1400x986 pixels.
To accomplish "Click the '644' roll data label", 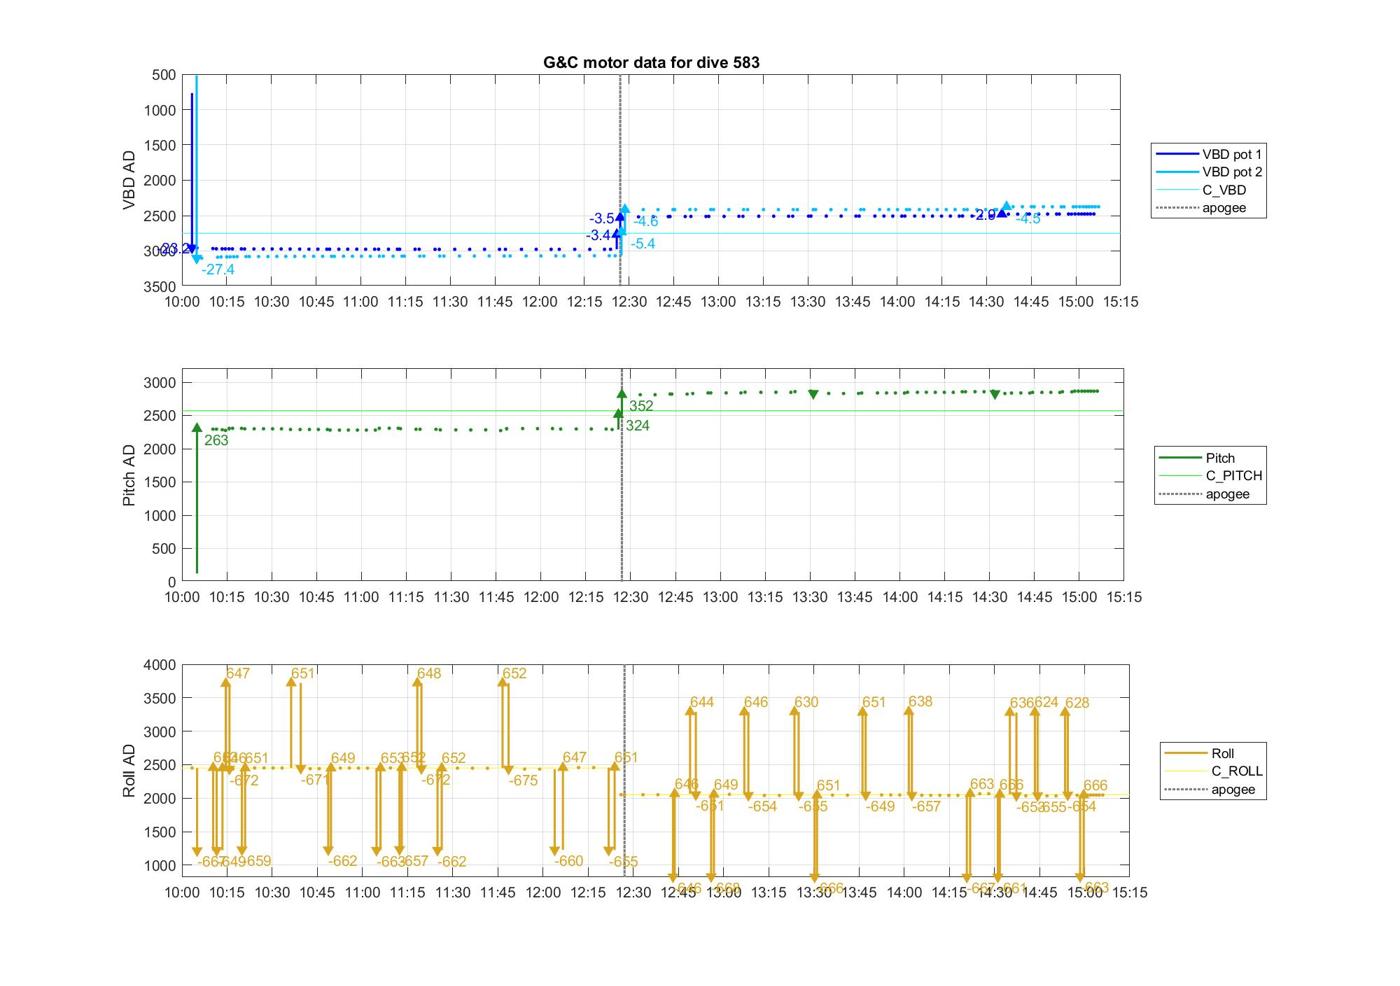I will [x=702, y=702].
